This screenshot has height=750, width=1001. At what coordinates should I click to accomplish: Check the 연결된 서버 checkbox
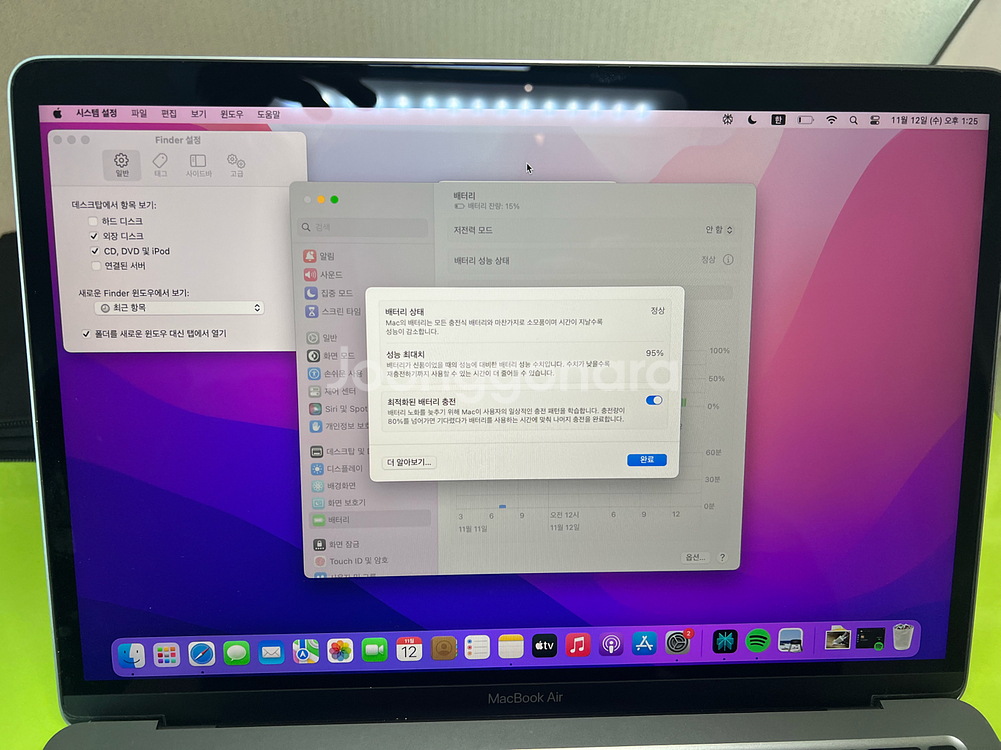coord(95,266)
